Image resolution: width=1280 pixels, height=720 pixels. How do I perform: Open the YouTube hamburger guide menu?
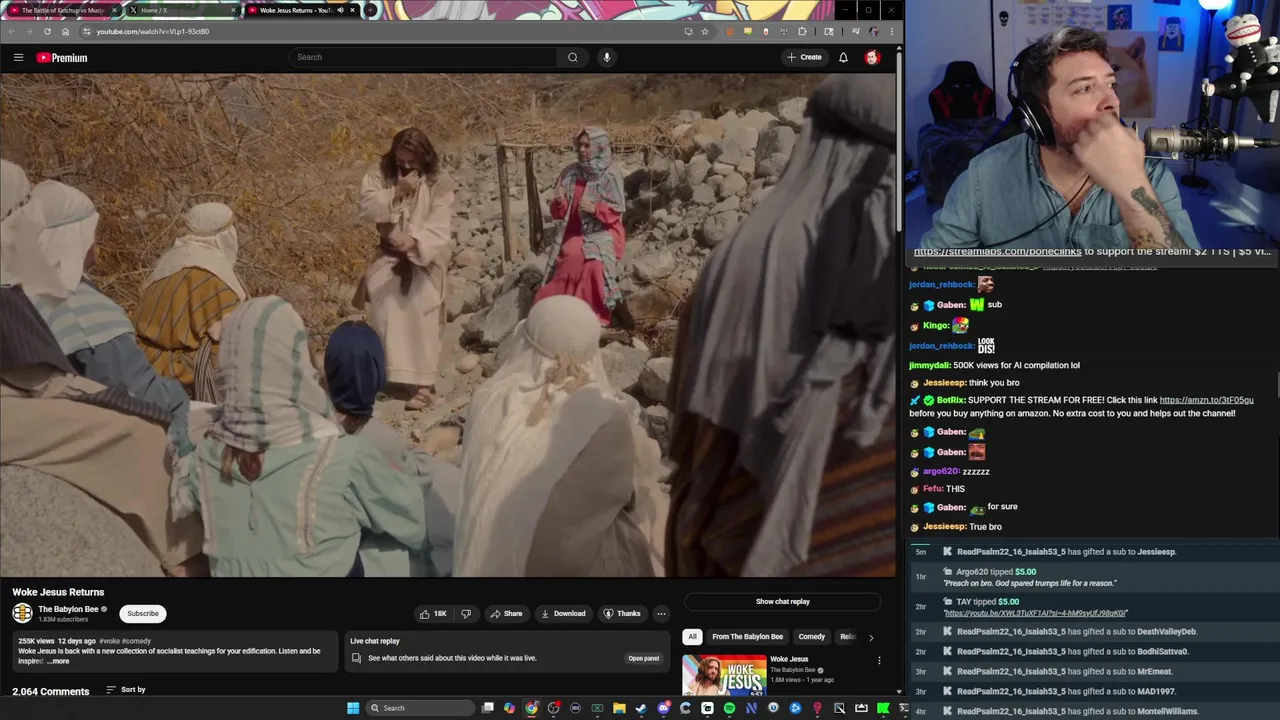(x=18, y=57)
